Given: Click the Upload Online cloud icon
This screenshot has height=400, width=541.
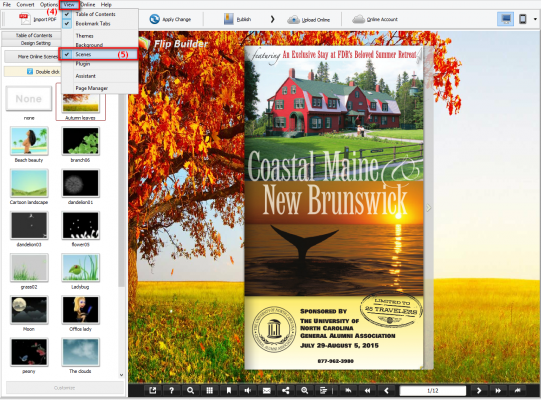Looking at the screenshot, I should [293, 19].
